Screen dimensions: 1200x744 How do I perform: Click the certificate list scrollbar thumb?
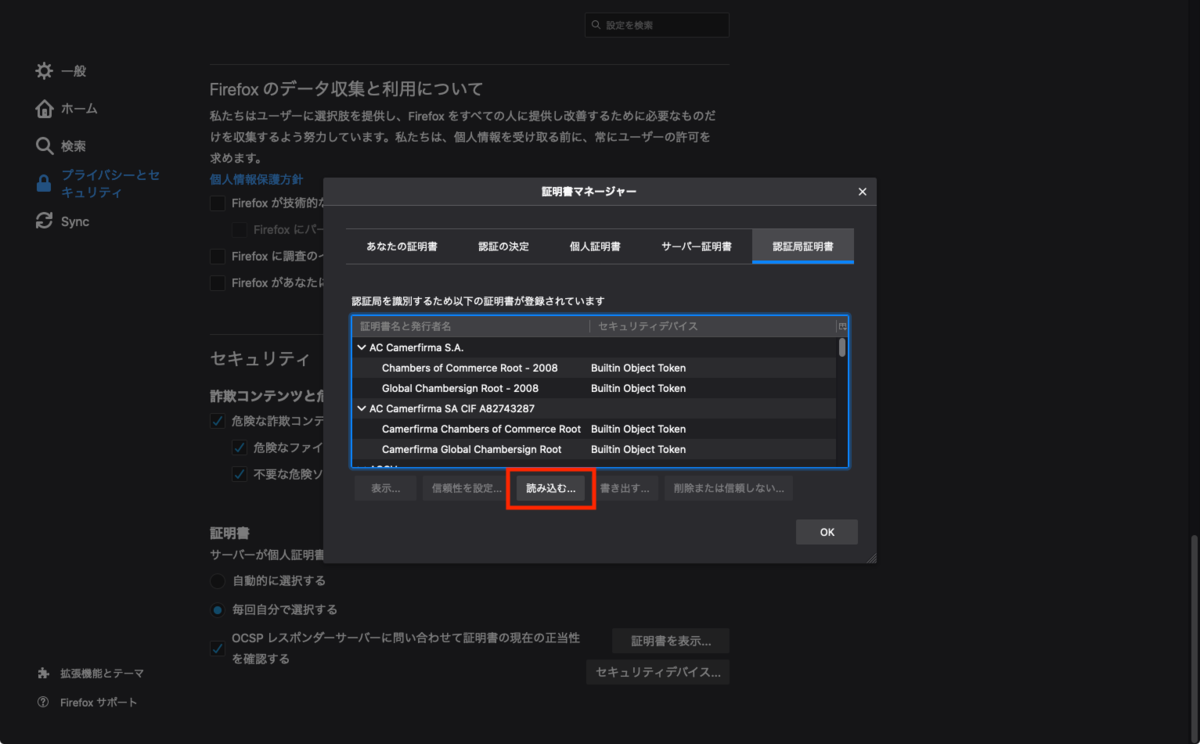(842, 348)
